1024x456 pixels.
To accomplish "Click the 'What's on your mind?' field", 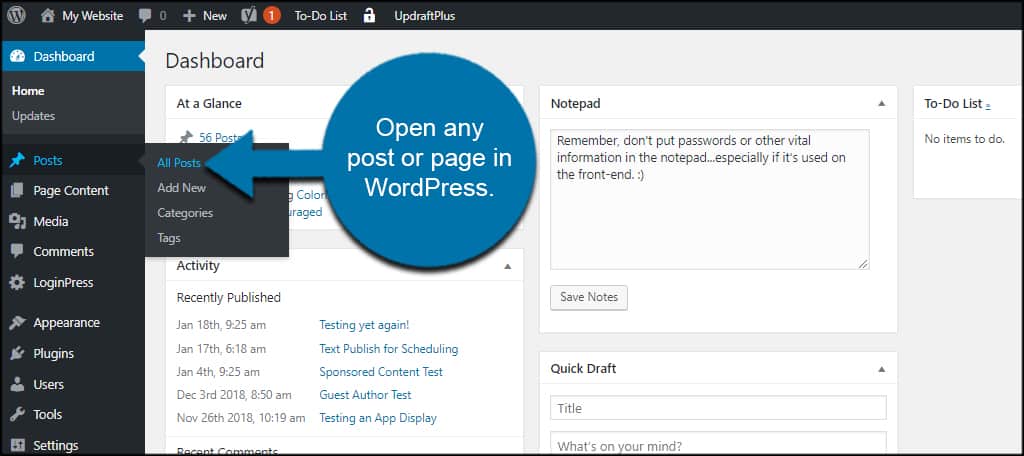I will pyautogui.click(x=718, y=444).
